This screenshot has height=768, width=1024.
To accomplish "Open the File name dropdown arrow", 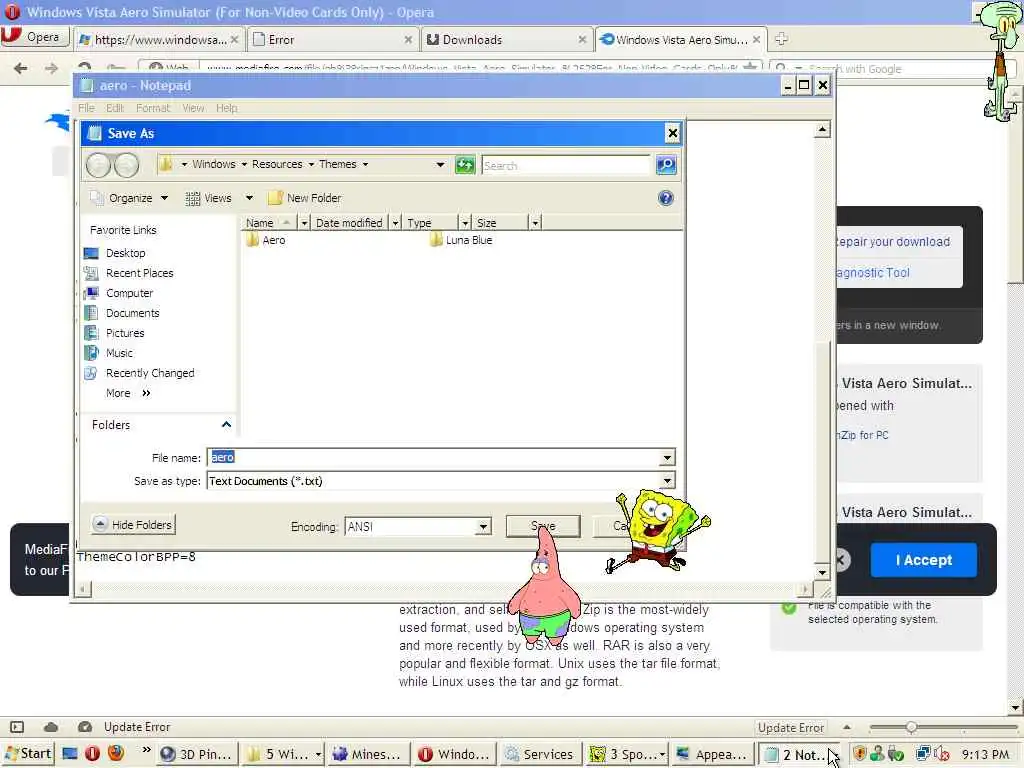I will pyautogui.click(x=667, y=458).
